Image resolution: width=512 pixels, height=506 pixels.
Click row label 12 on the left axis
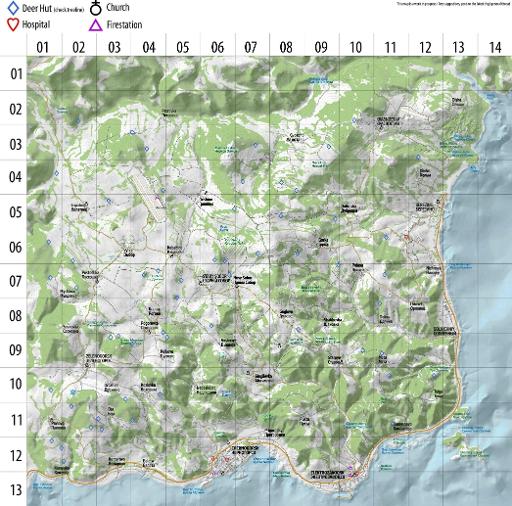(16, 456)
